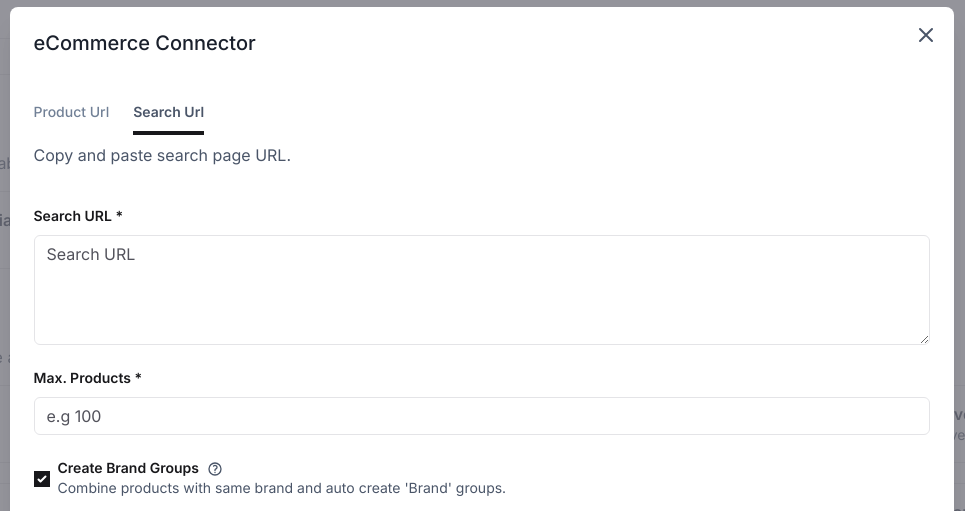Click the 'Create Brand Groups' label text
965x511 pixels.
click(128, 468)
